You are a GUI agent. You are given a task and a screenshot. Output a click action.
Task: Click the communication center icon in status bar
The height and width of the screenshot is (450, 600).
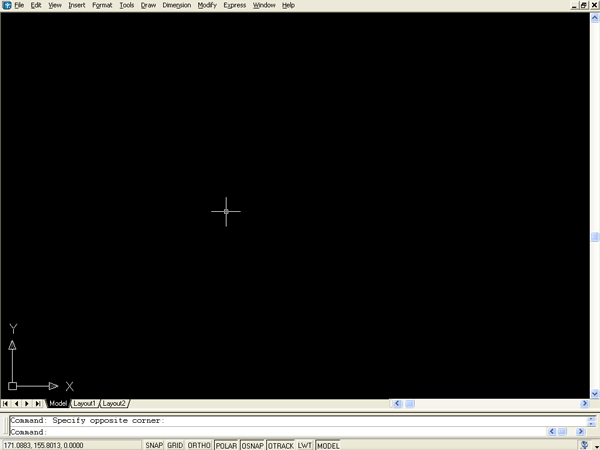(x=582, y=444)
